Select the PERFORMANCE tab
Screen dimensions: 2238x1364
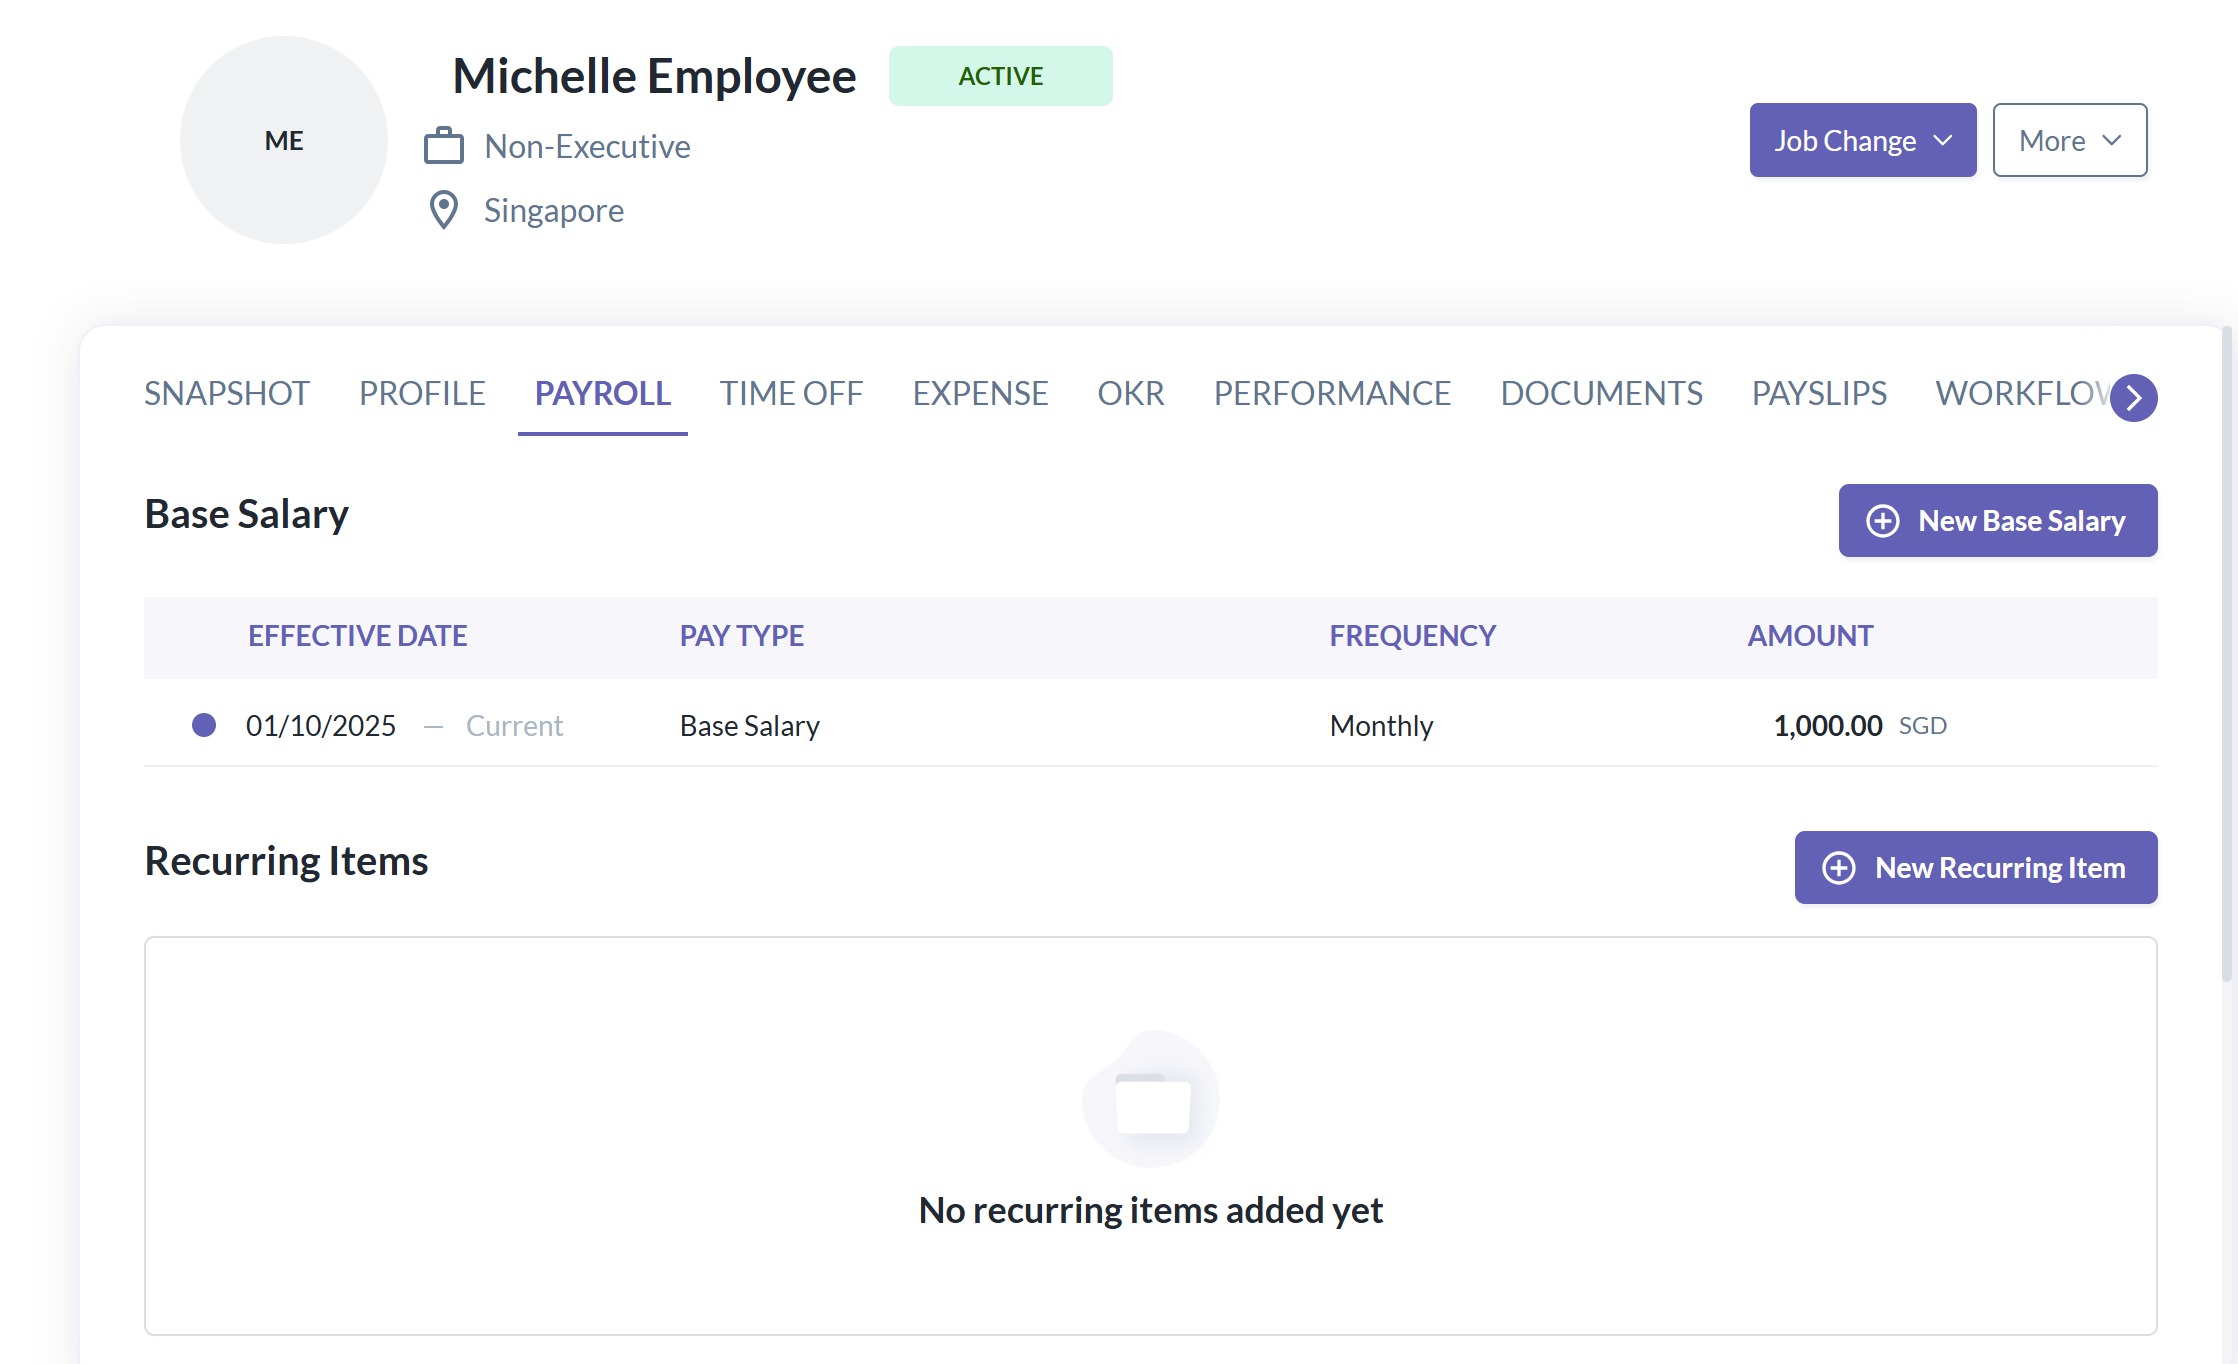(1332, 394)
